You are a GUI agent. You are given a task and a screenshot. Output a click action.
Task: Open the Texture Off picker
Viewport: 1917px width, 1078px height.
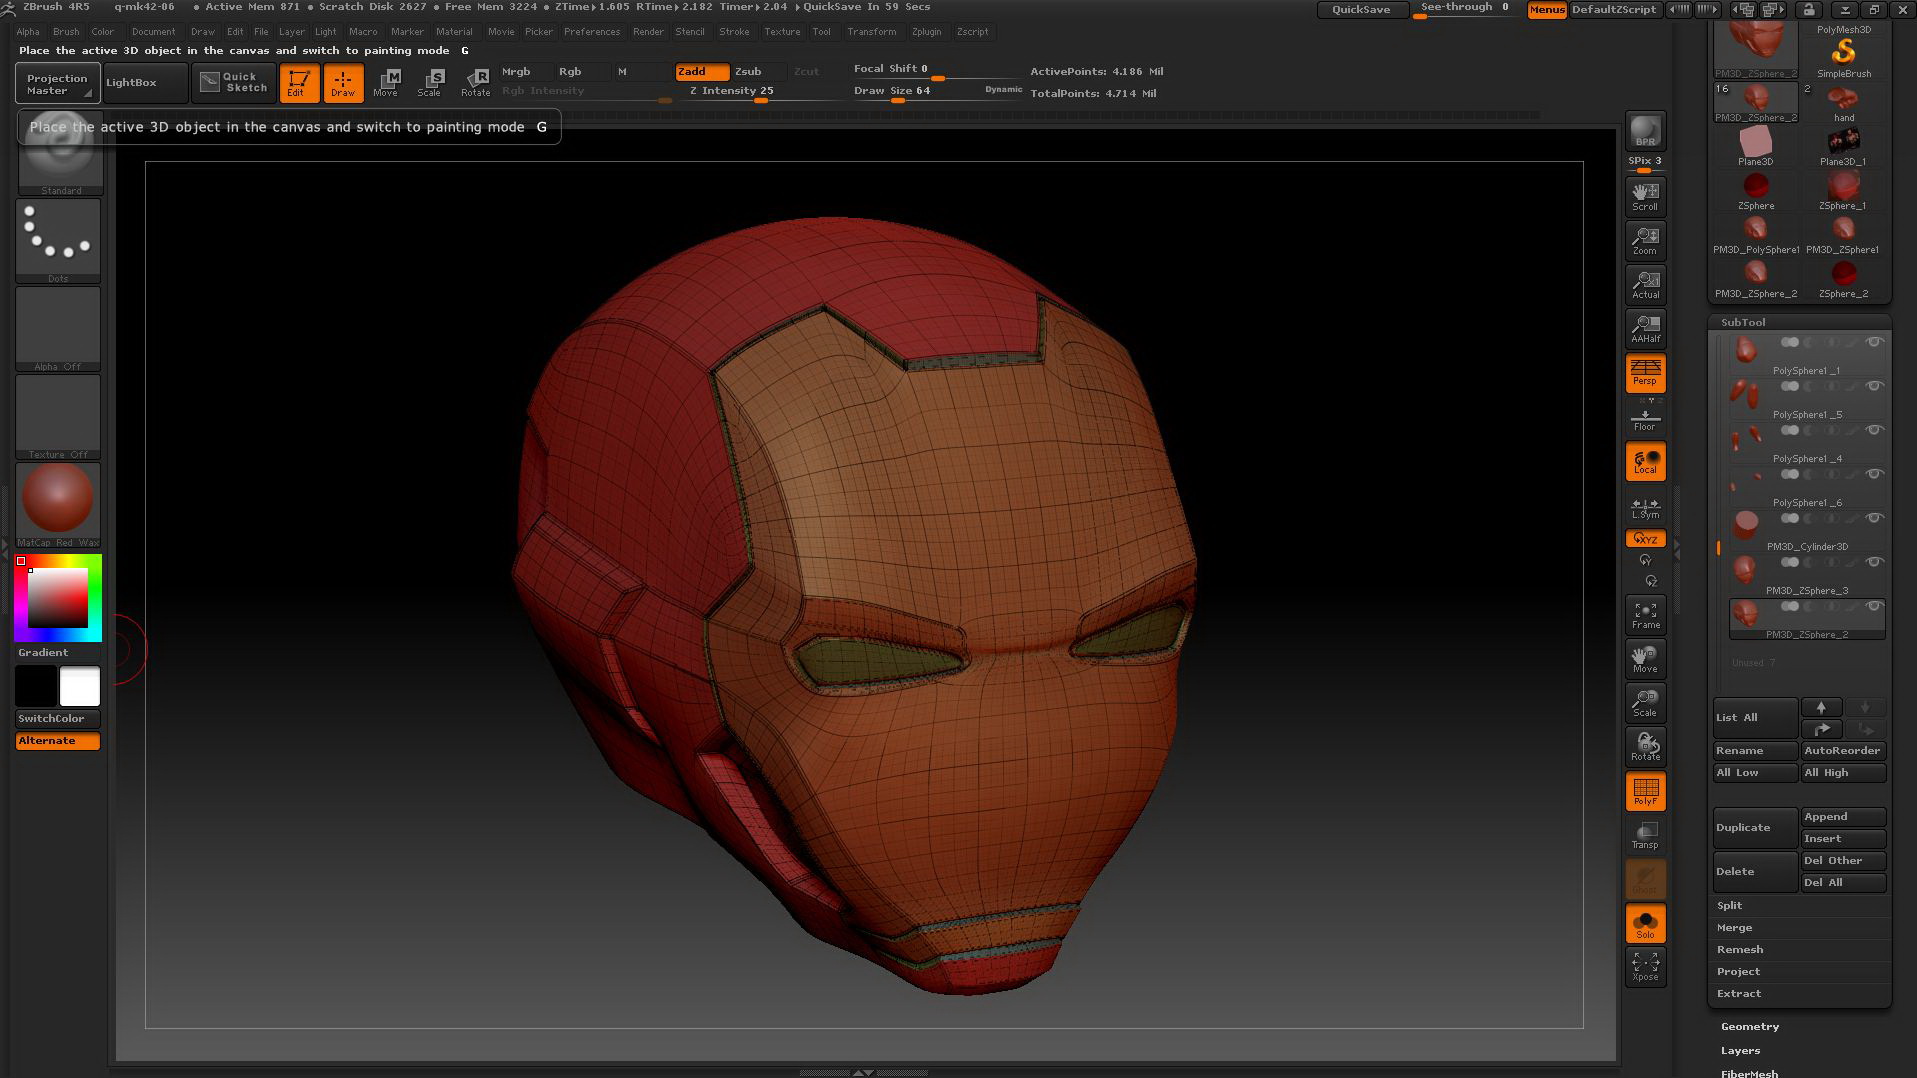coord(58,417)
